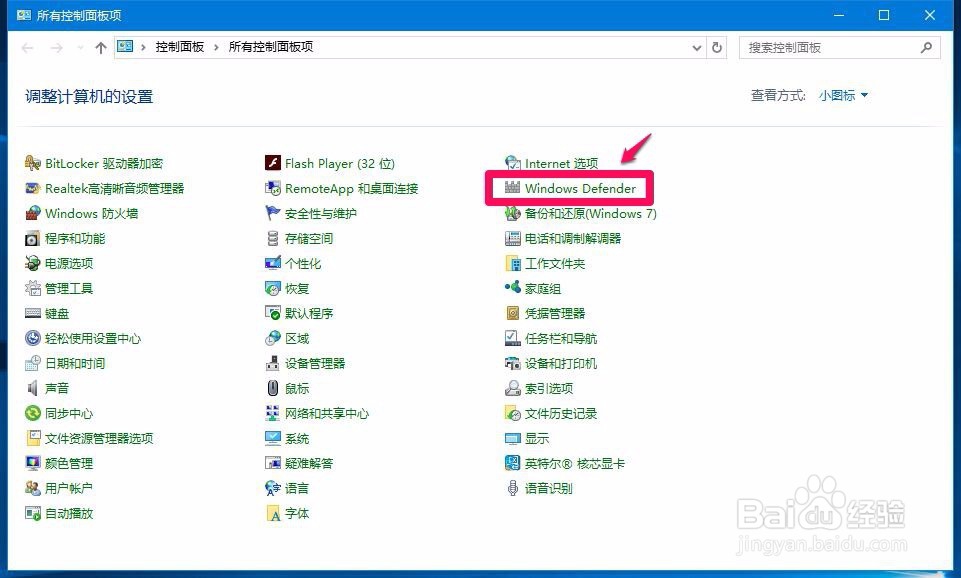Viewport: 961px width, 578px height.
Task: Open the 工作文件夹 link
Action: tap(555, 264)
